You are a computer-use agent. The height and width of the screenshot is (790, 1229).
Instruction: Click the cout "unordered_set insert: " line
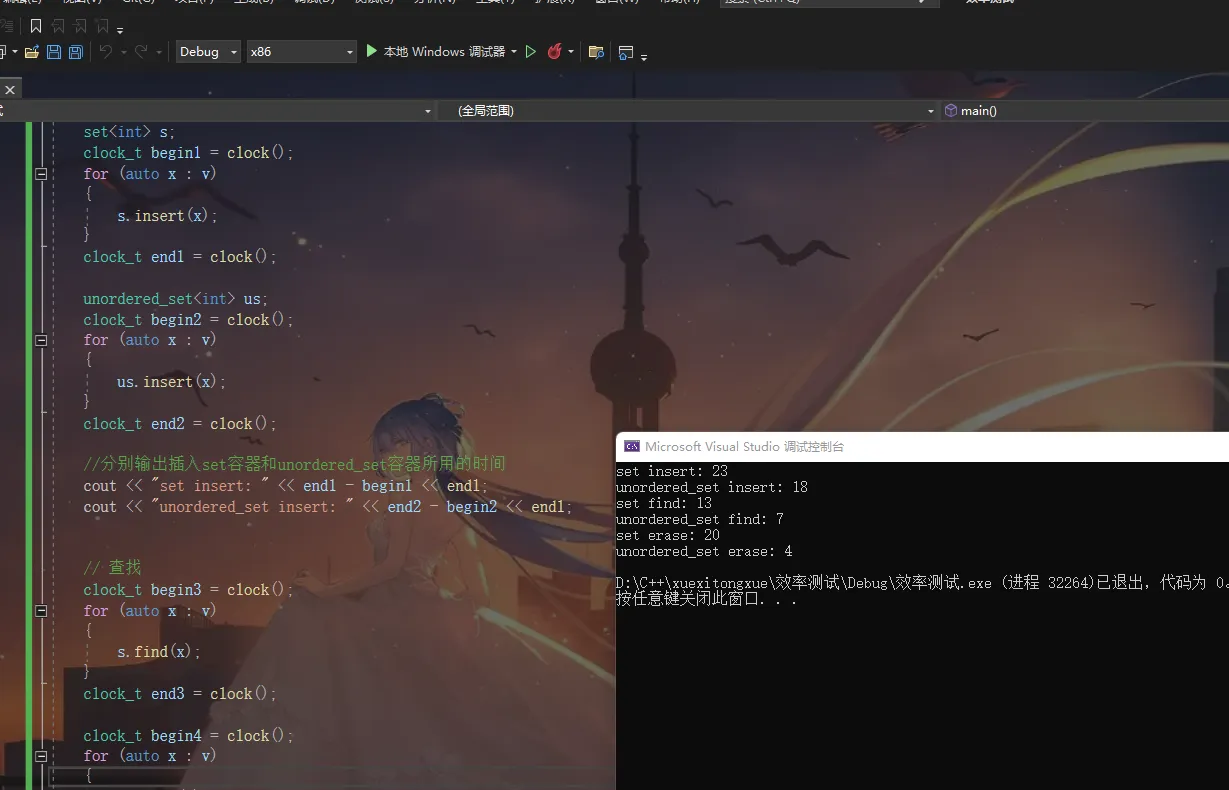click(x=328, y=507)
